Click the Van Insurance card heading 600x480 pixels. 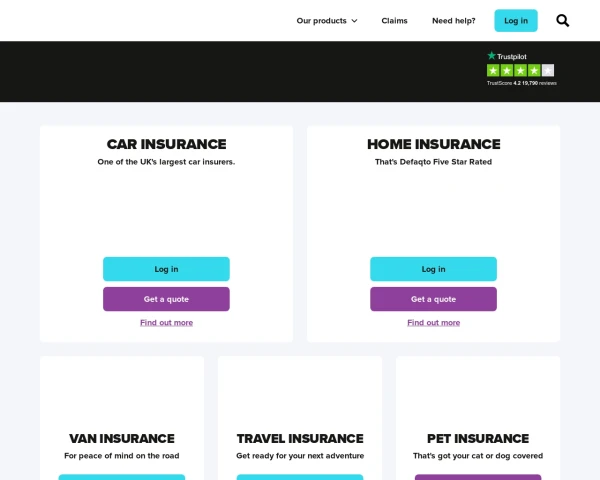point(122,438)
